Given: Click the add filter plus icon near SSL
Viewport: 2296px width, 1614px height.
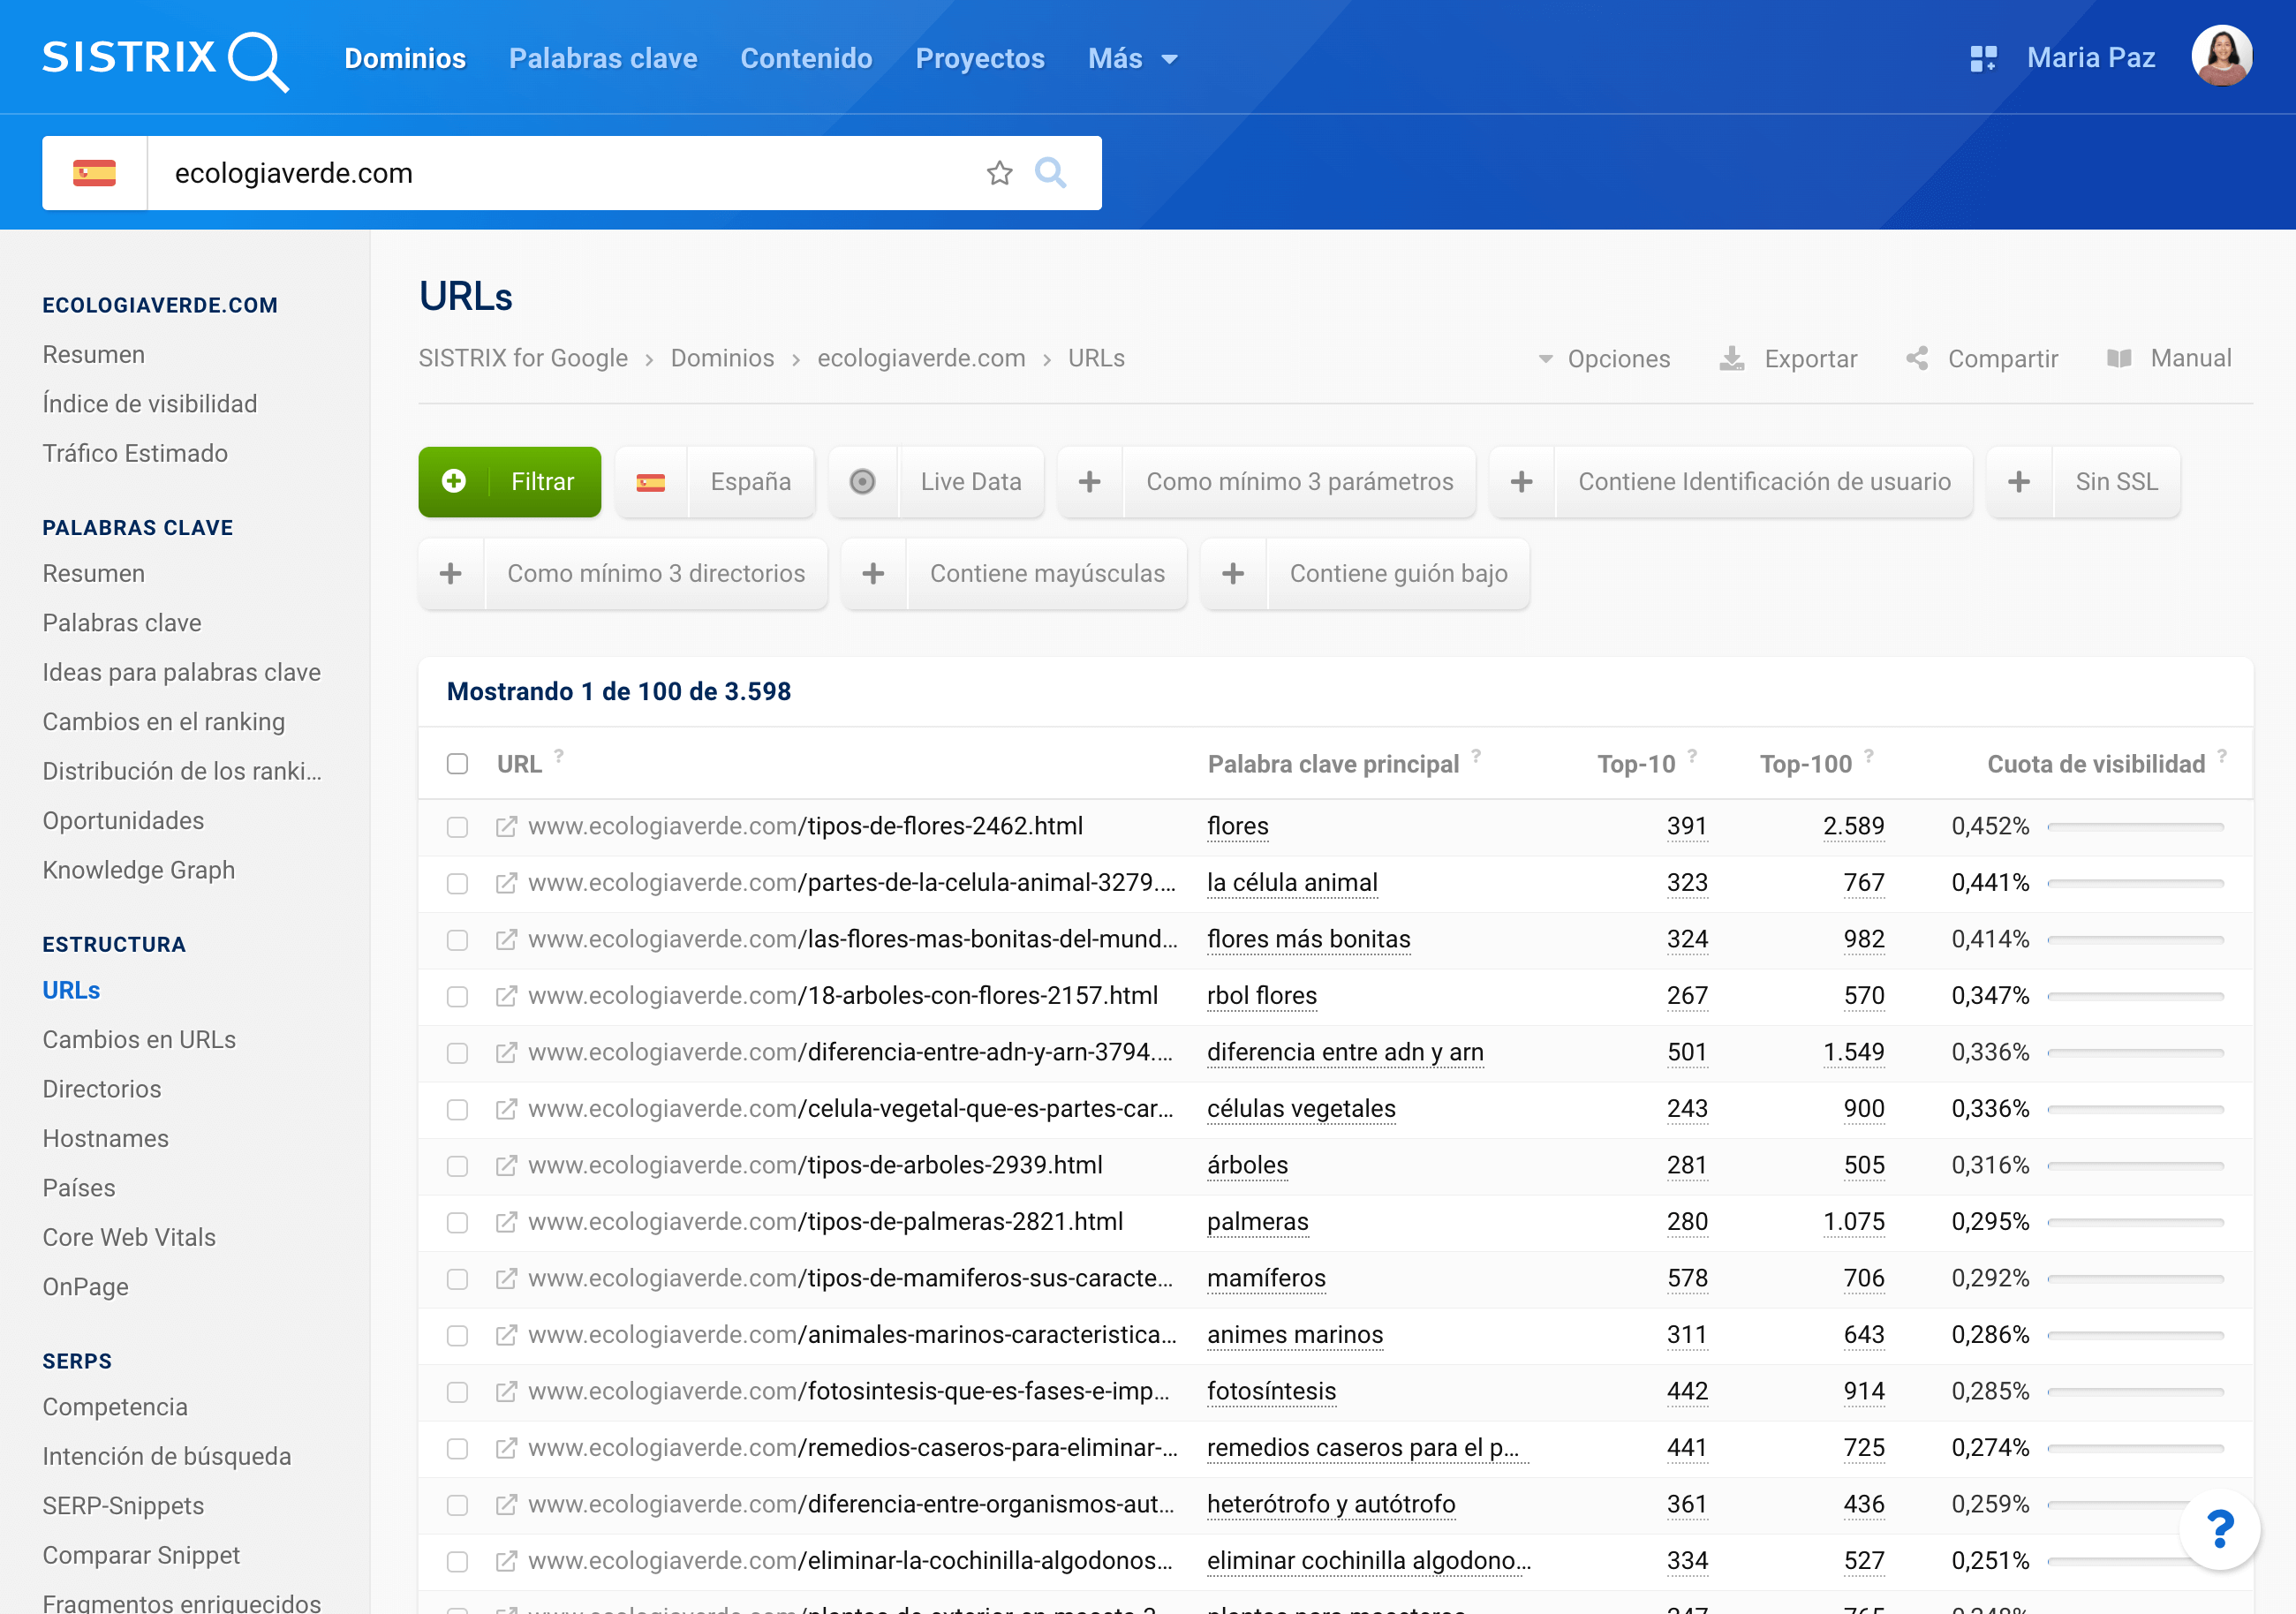Looking at the screenshot, I should (2018, 480).
